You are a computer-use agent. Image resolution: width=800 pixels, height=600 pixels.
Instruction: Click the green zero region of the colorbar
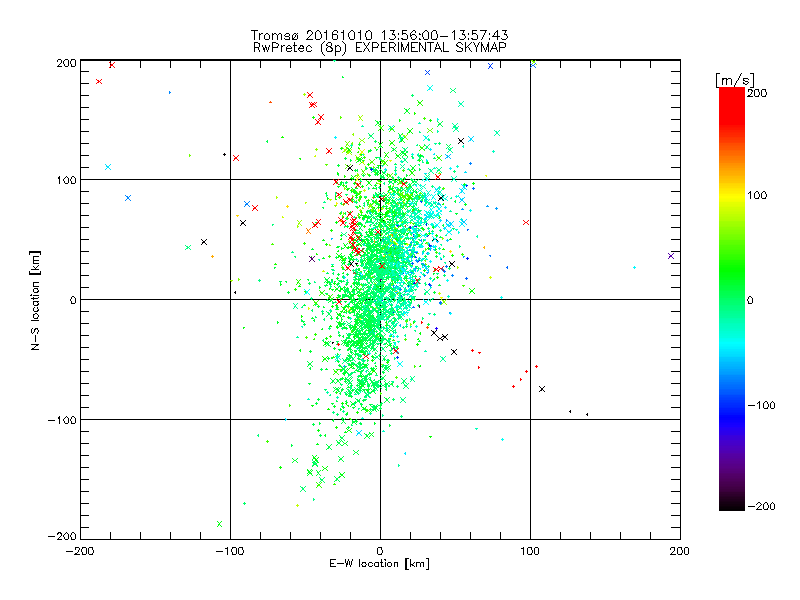pyautogui.click(x=732, y=299)
